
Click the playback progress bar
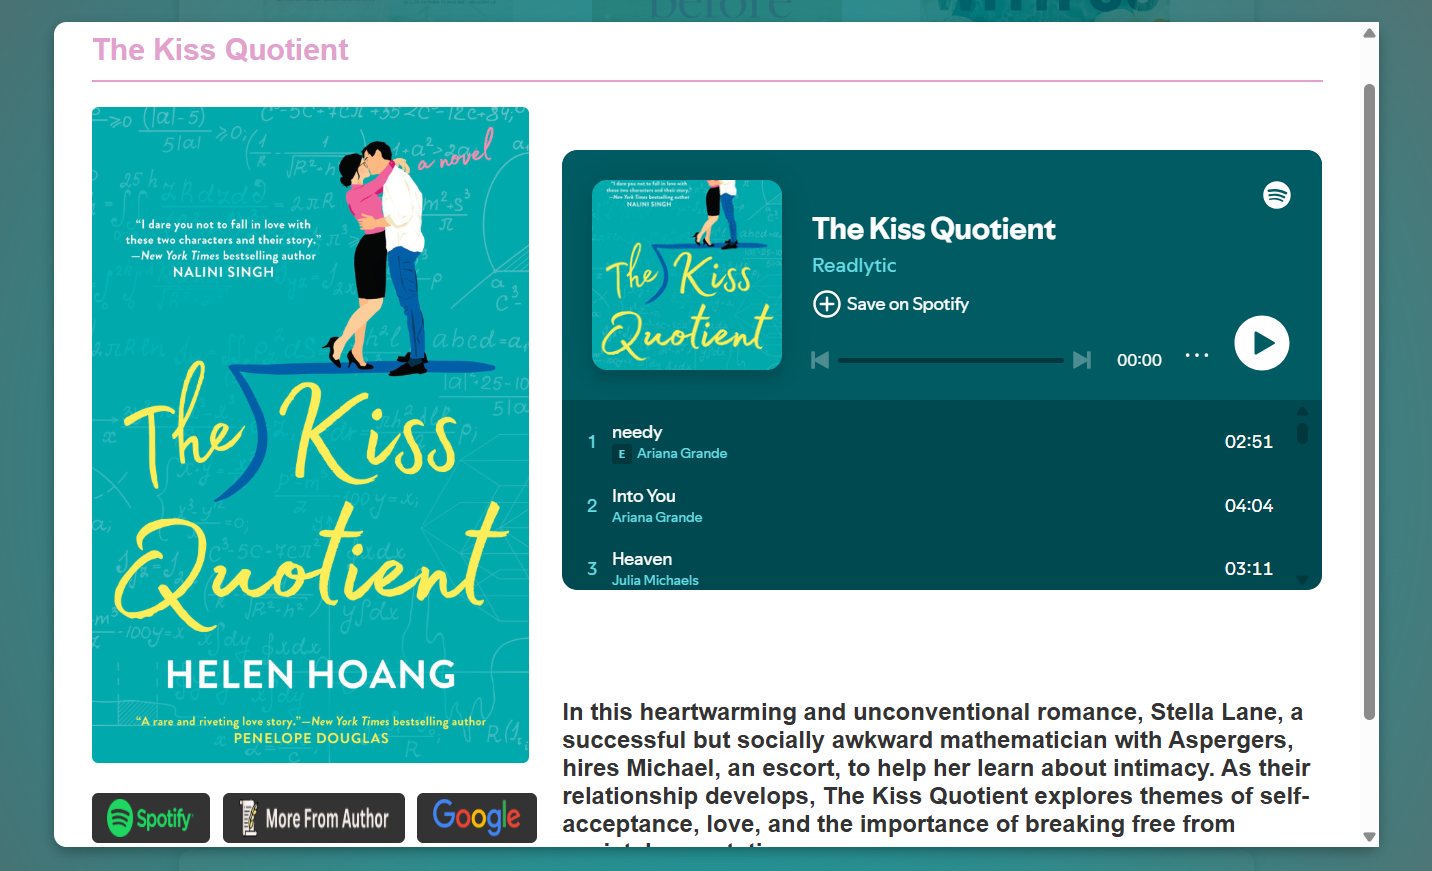[950, 360]
